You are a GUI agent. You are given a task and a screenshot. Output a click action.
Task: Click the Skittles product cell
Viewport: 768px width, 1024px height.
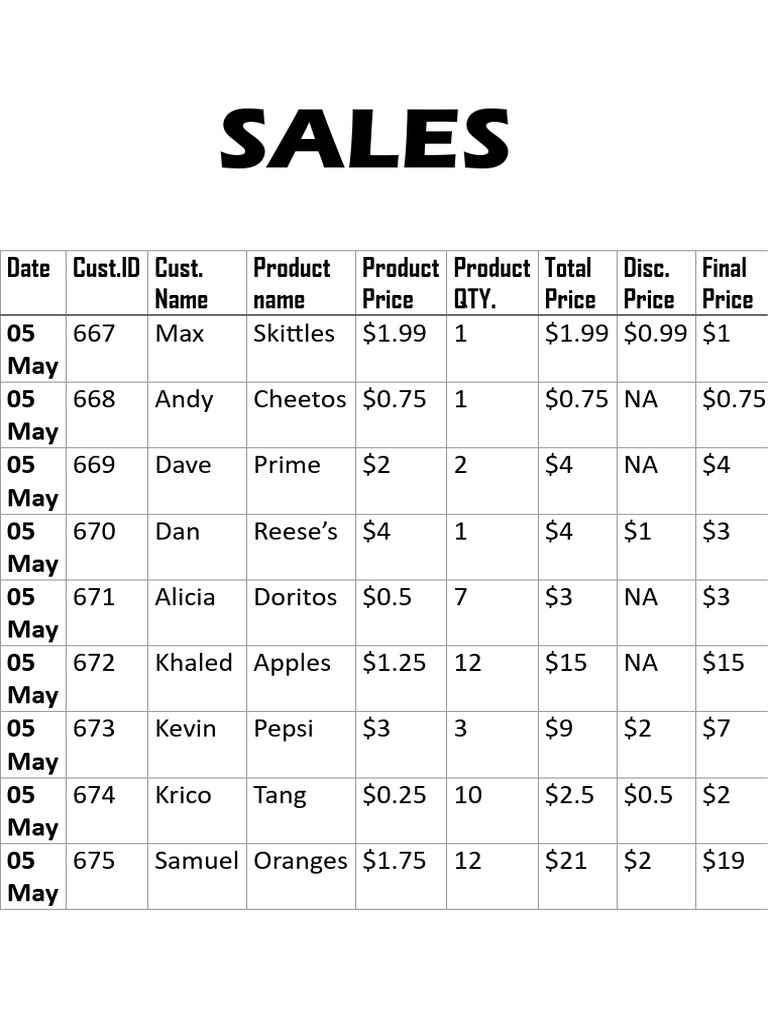coord(294,334)
